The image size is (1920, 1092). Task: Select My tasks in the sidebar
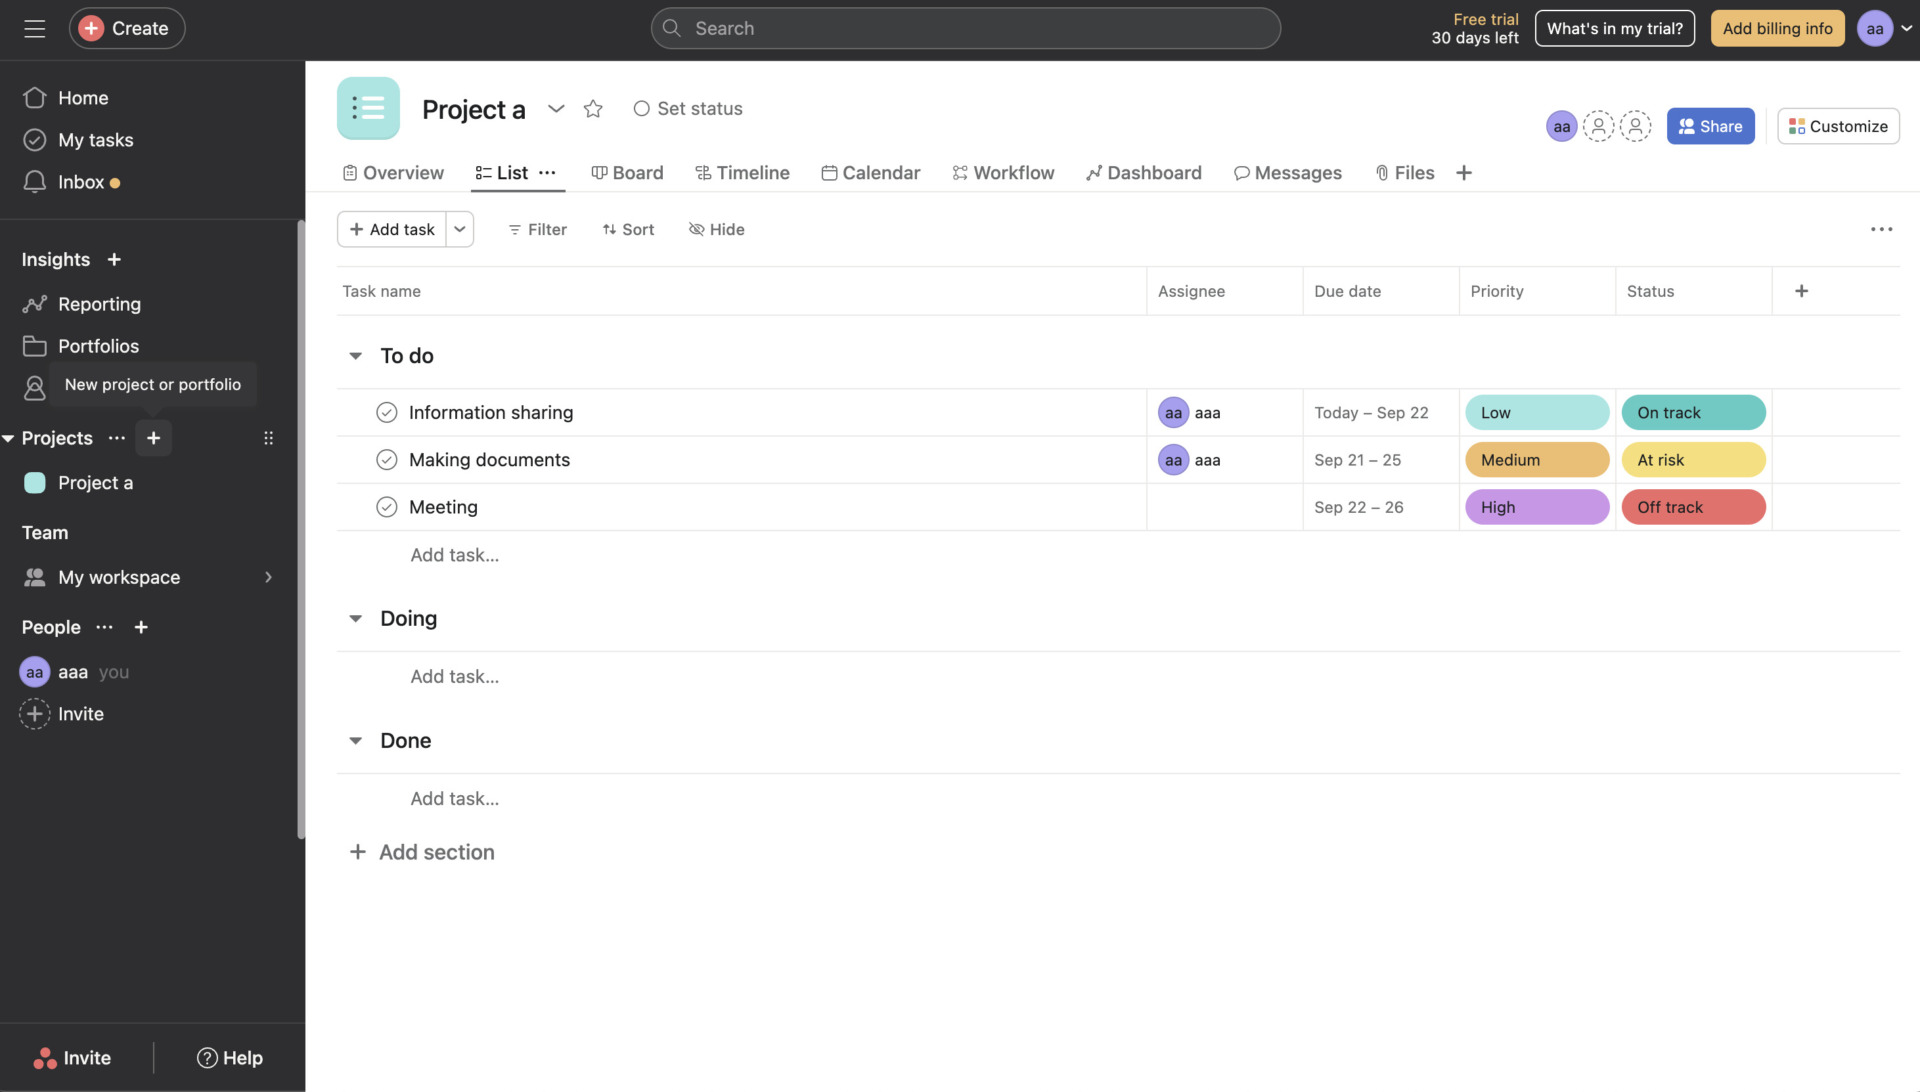(x=95, y=139)
